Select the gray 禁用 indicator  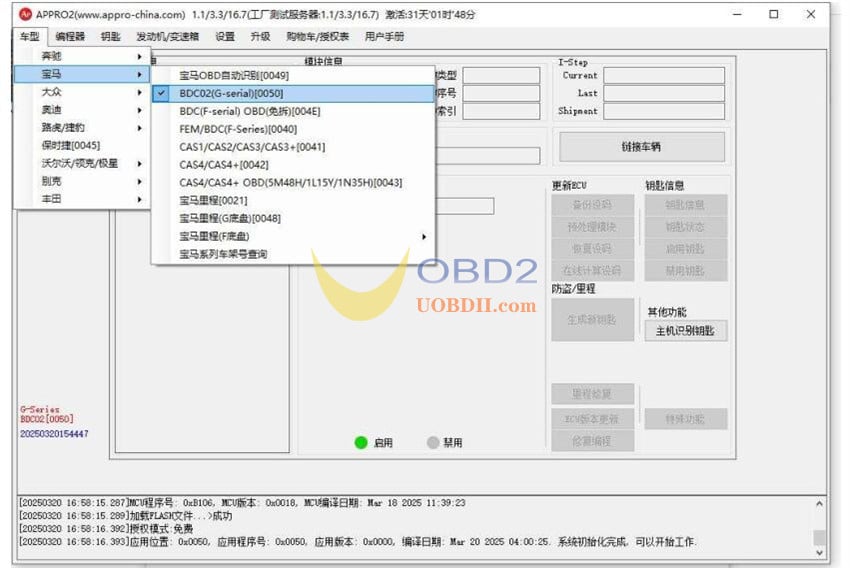click(x=433, y=442)
